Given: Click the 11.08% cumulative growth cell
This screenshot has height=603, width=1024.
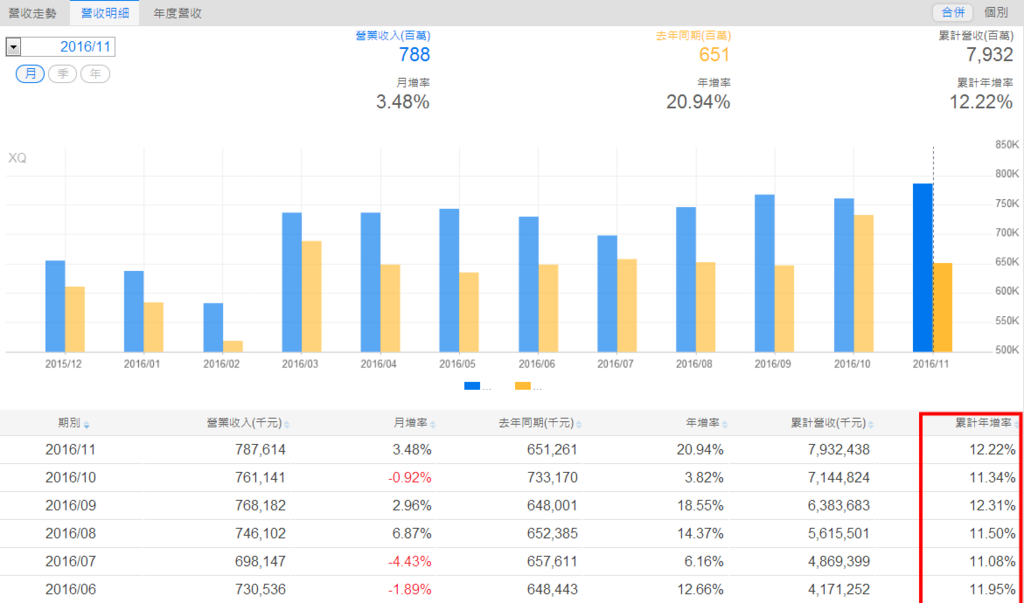Looking at the screenshot, I should pos(993,561).
